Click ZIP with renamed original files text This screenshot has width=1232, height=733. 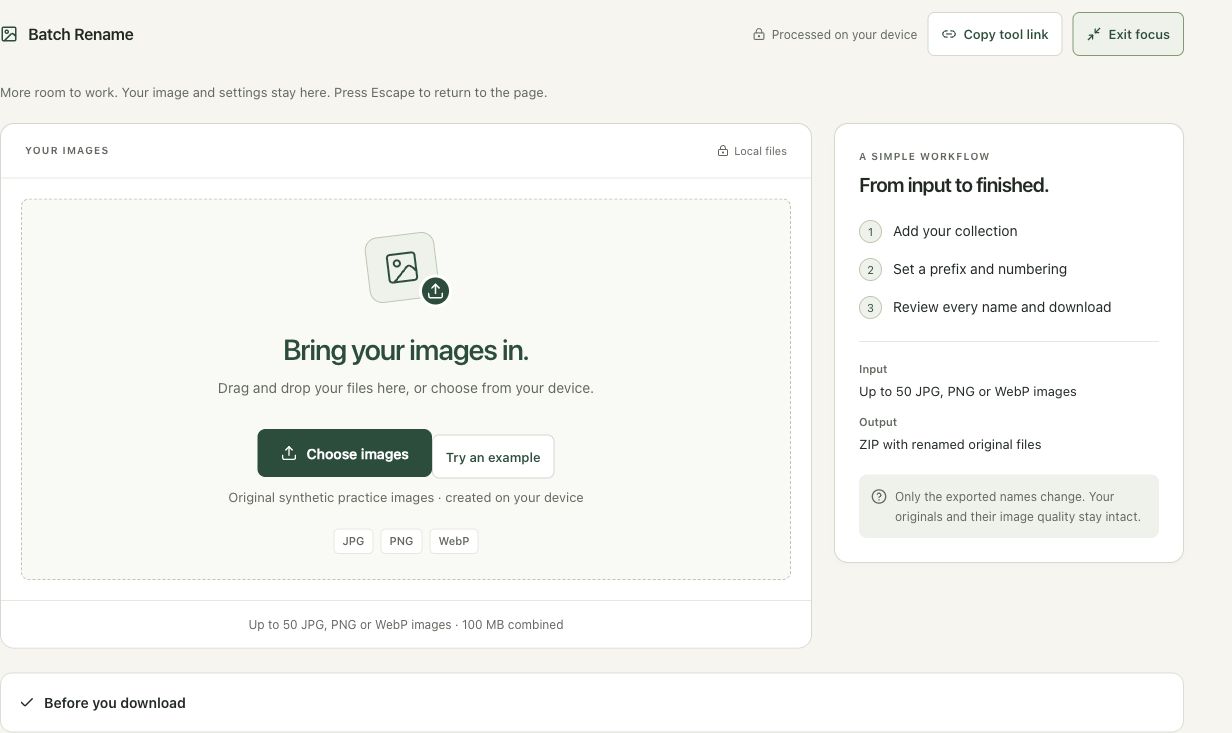[x=950, y=444]
